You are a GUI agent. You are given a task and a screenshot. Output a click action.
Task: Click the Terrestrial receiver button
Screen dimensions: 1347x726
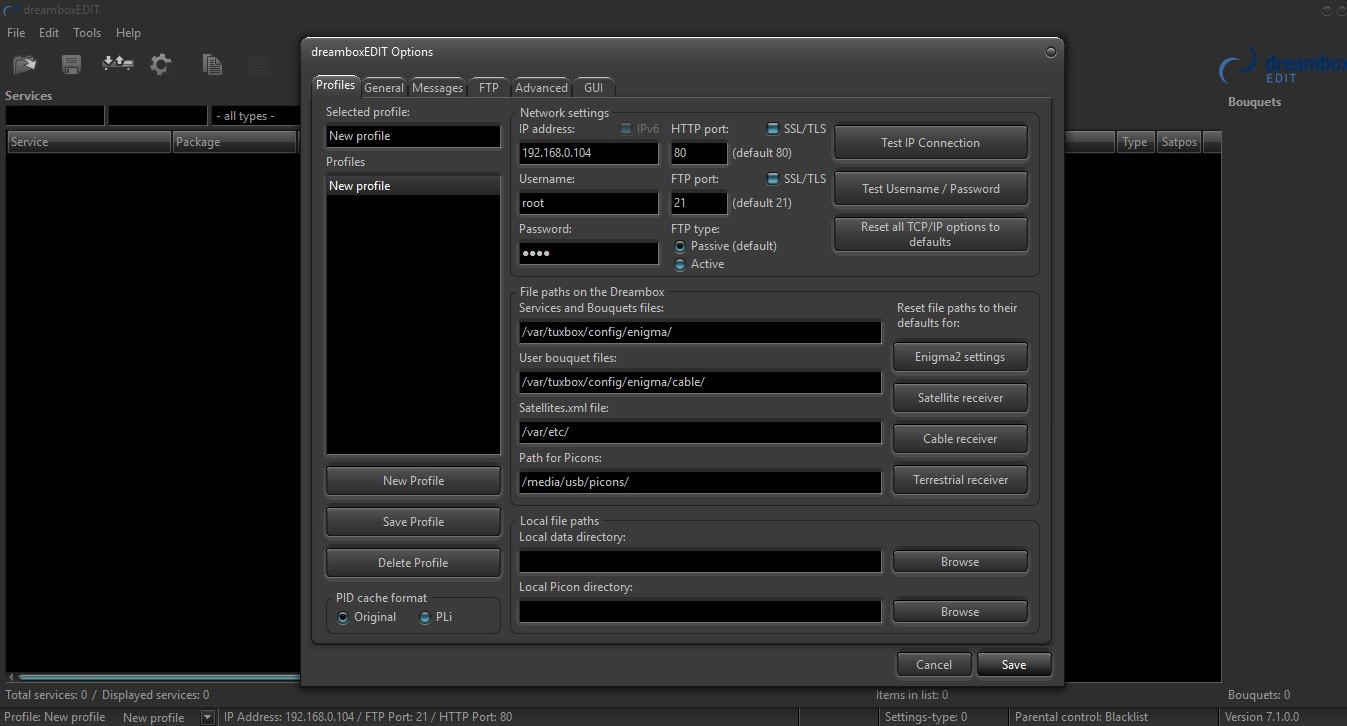coord(960,480)
